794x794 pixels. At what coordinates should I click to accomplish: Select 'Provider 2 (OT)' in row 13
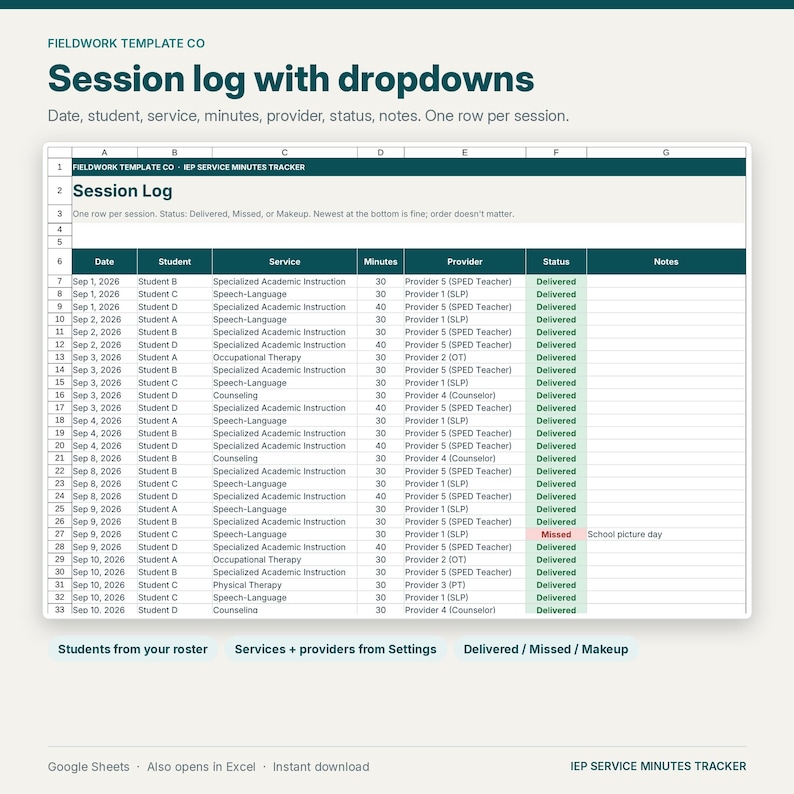(465, 358)
